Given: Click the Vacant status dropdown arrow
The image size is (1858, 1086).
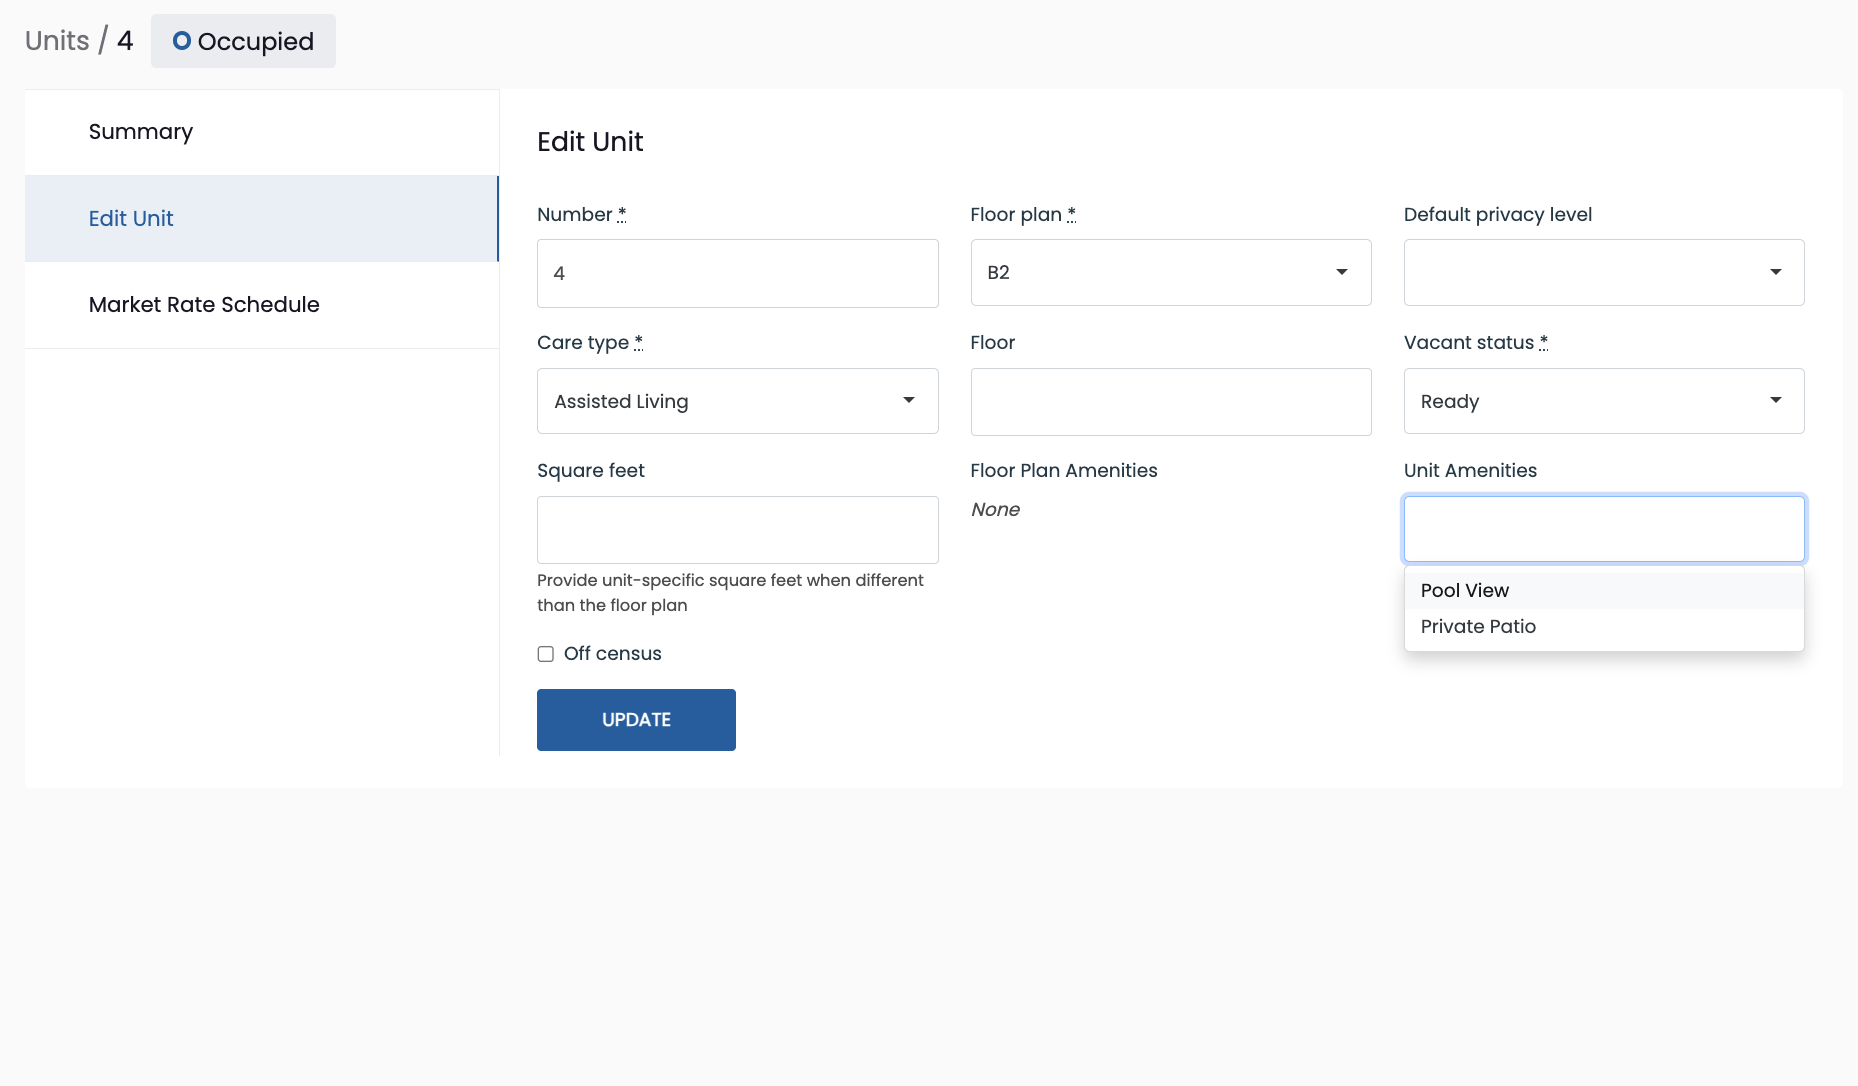Looking at the screenshot, I should [1776, 400].
